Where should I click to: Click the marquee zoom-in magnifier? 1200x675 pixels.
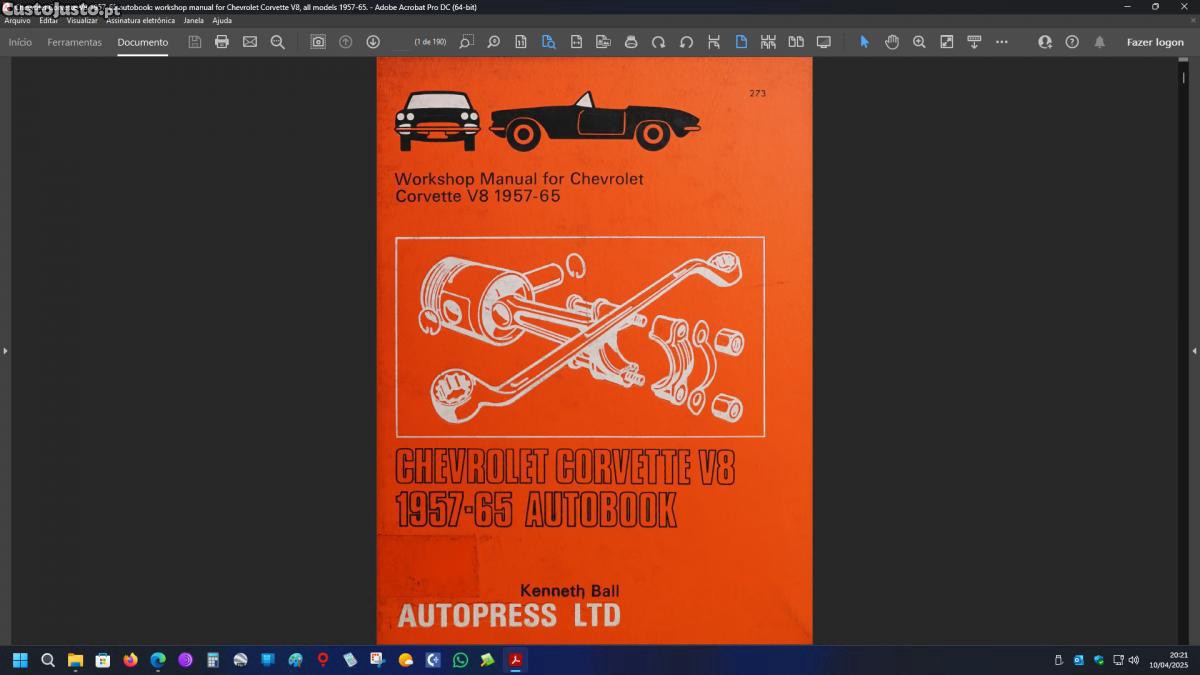[x=919, y=42]
